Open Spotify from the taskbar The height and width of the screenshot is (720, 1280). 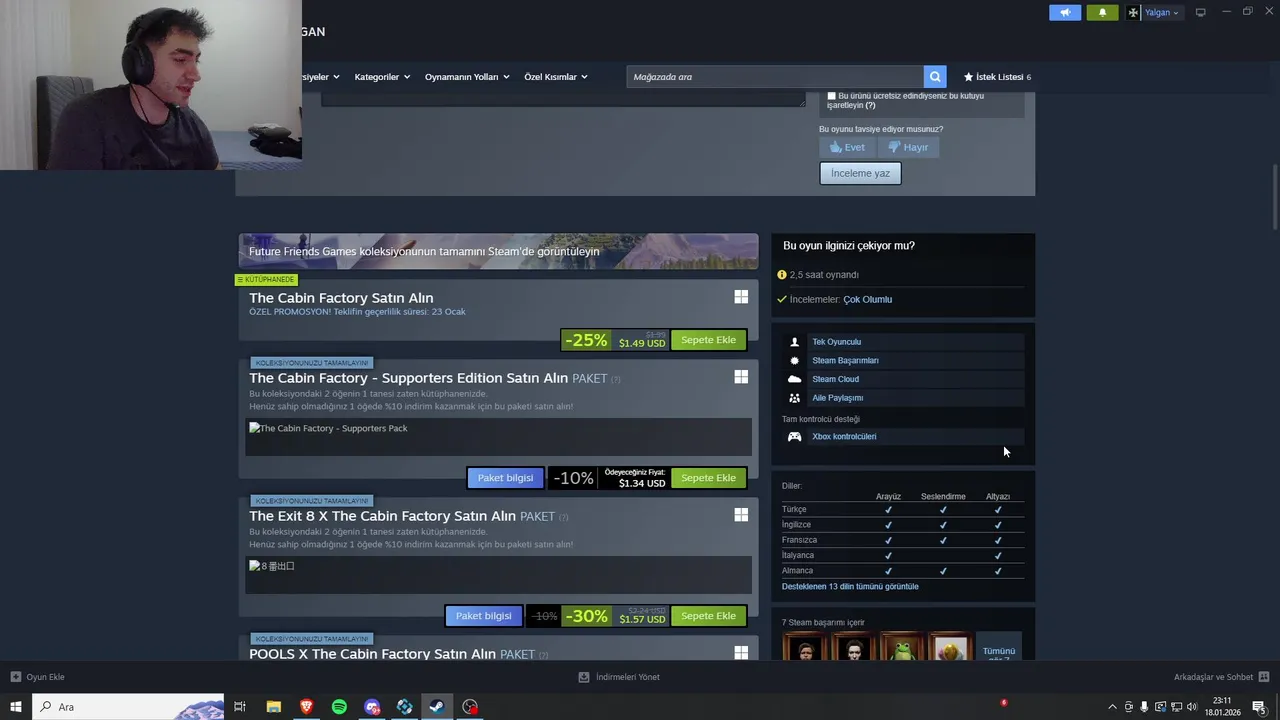(x=339, y=707)
